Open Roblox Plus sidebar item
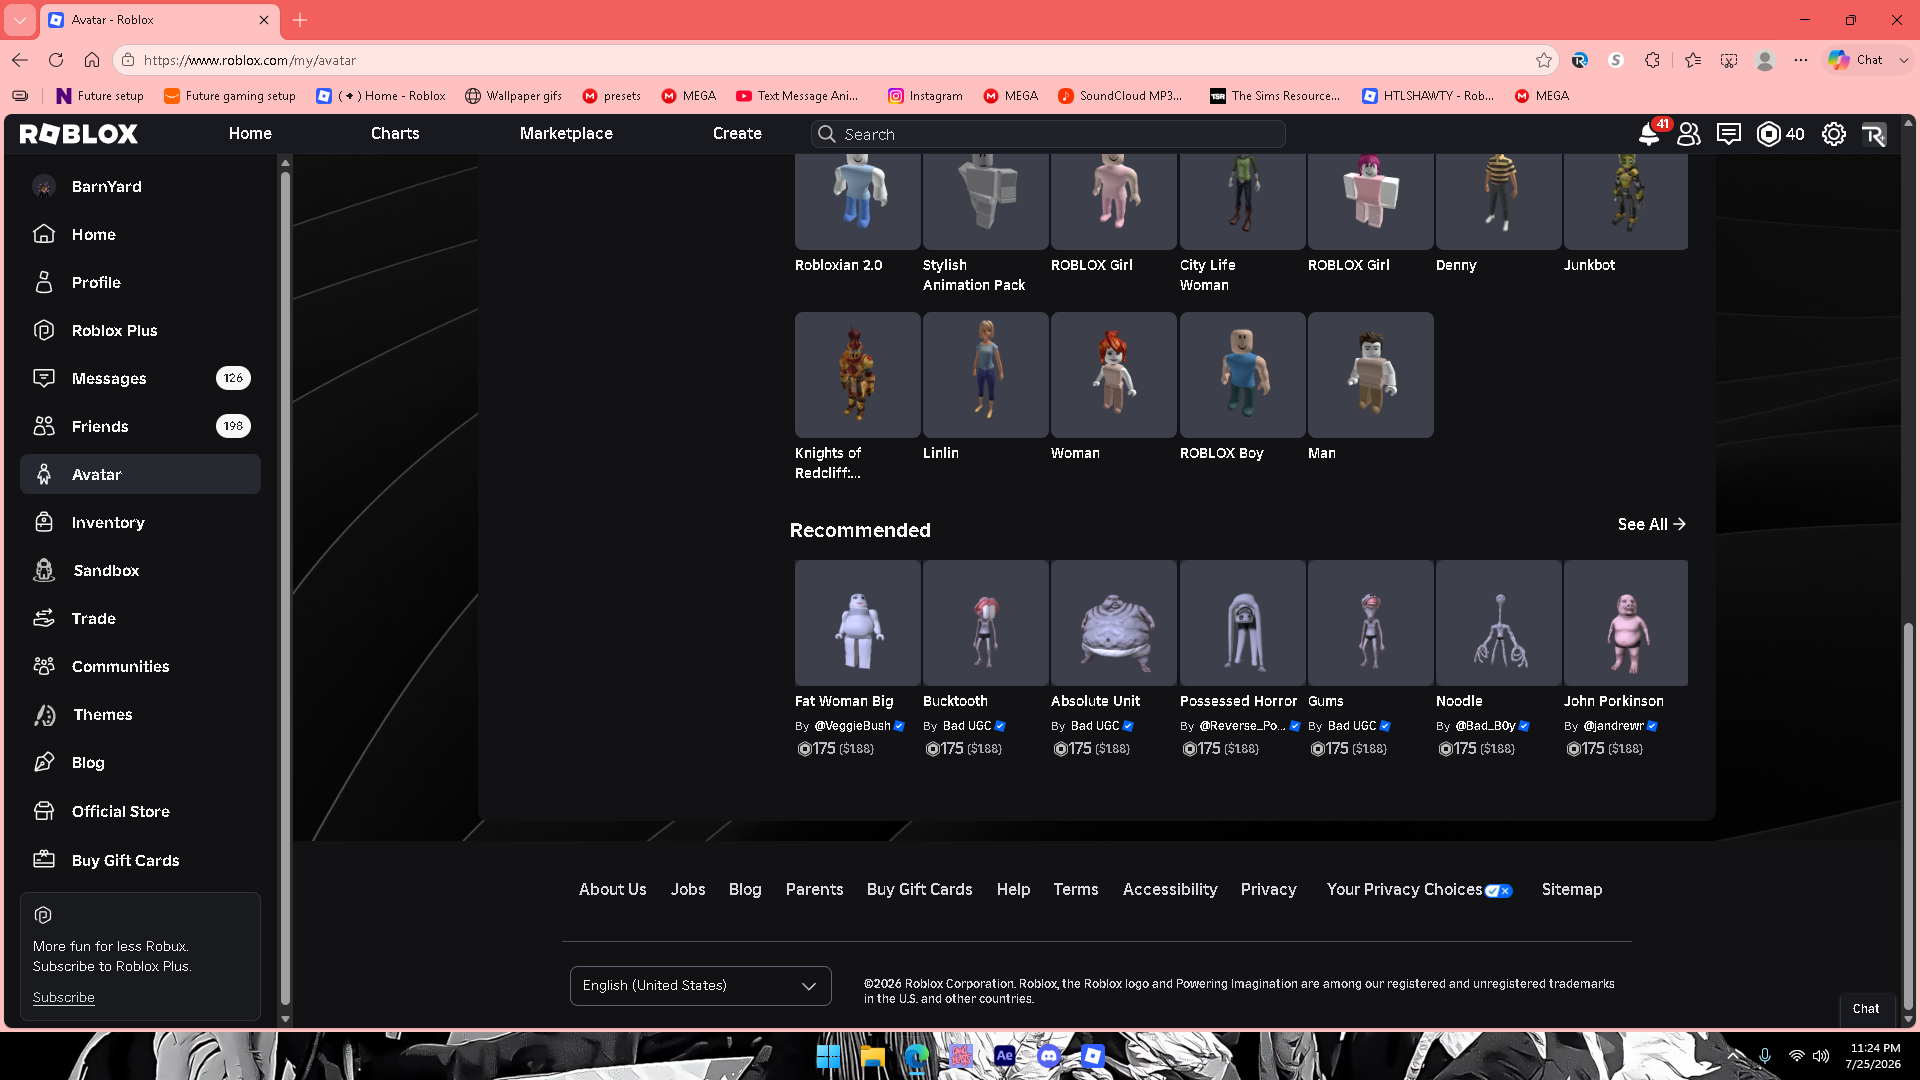 click(140, 330)
